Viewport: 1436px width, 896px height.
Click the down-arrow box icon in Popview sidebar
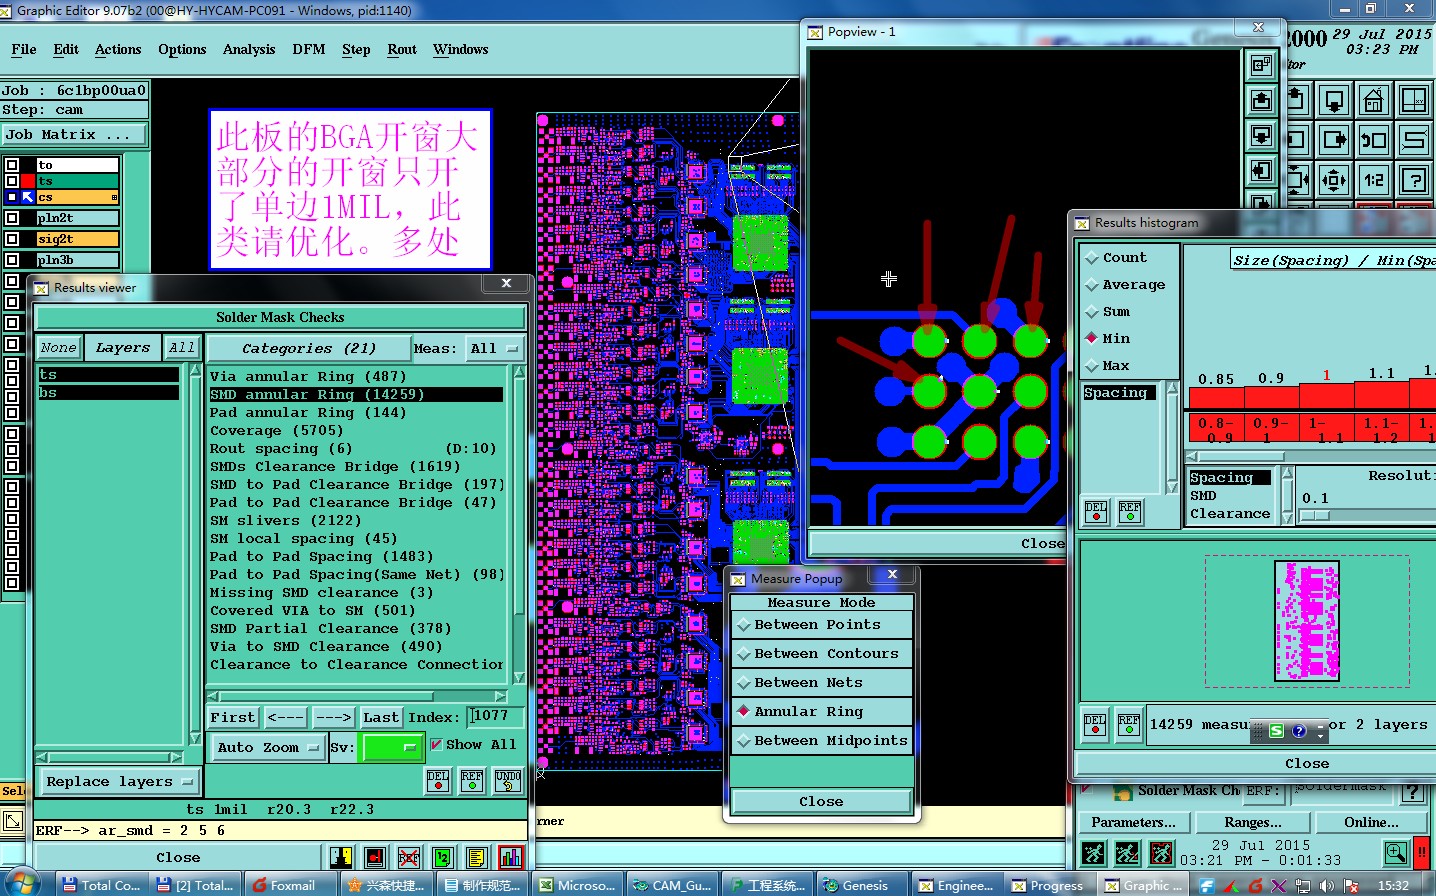(1262, 136)
